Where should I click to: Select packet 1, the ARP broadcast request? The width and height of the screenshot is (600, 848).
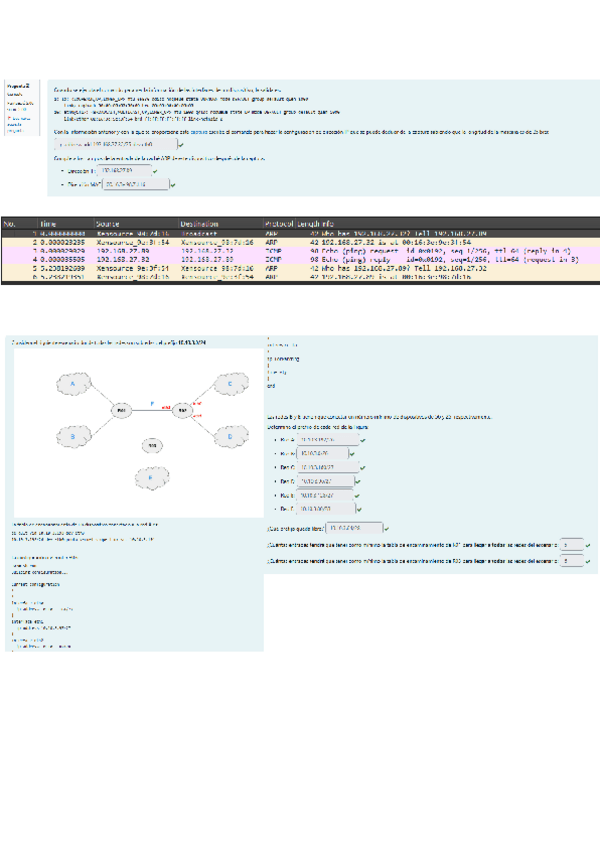(x=300, y=234)
